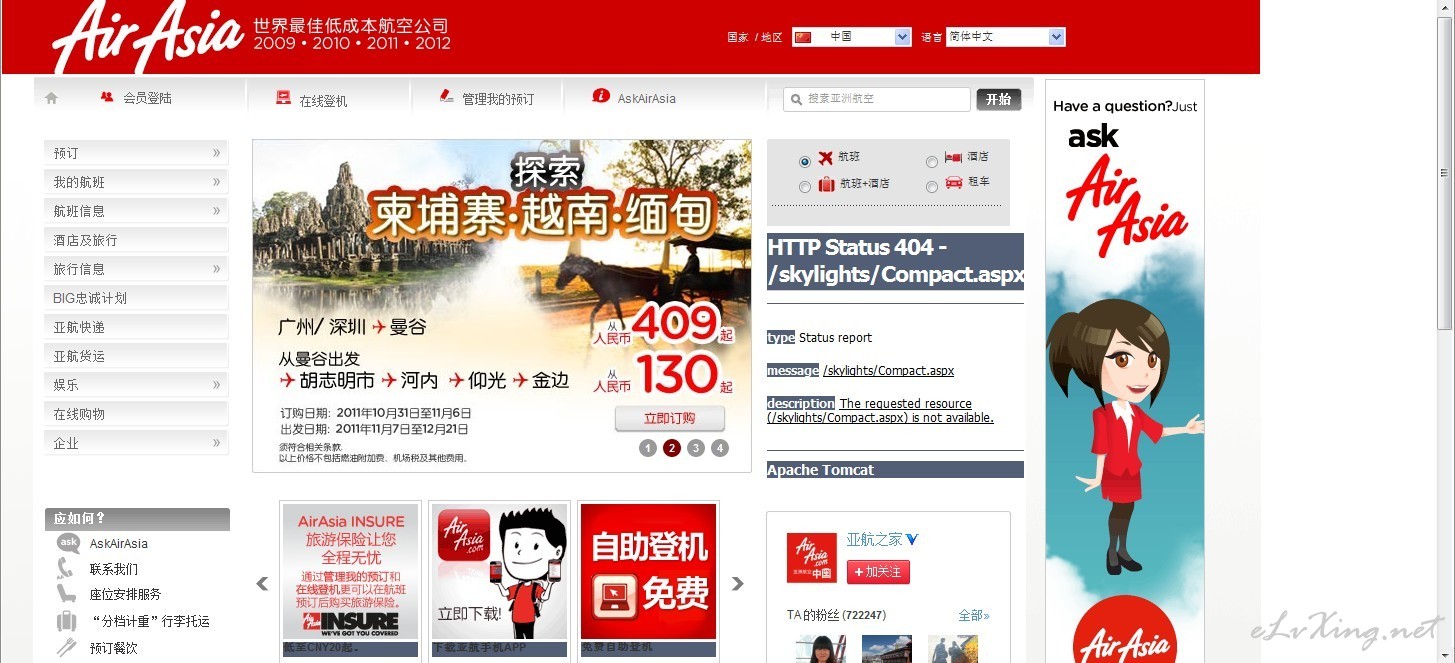Open the language 简体中文 dropdown
The width and height of the screenshot is (1455, 663).
click(x=1005, y=37)
